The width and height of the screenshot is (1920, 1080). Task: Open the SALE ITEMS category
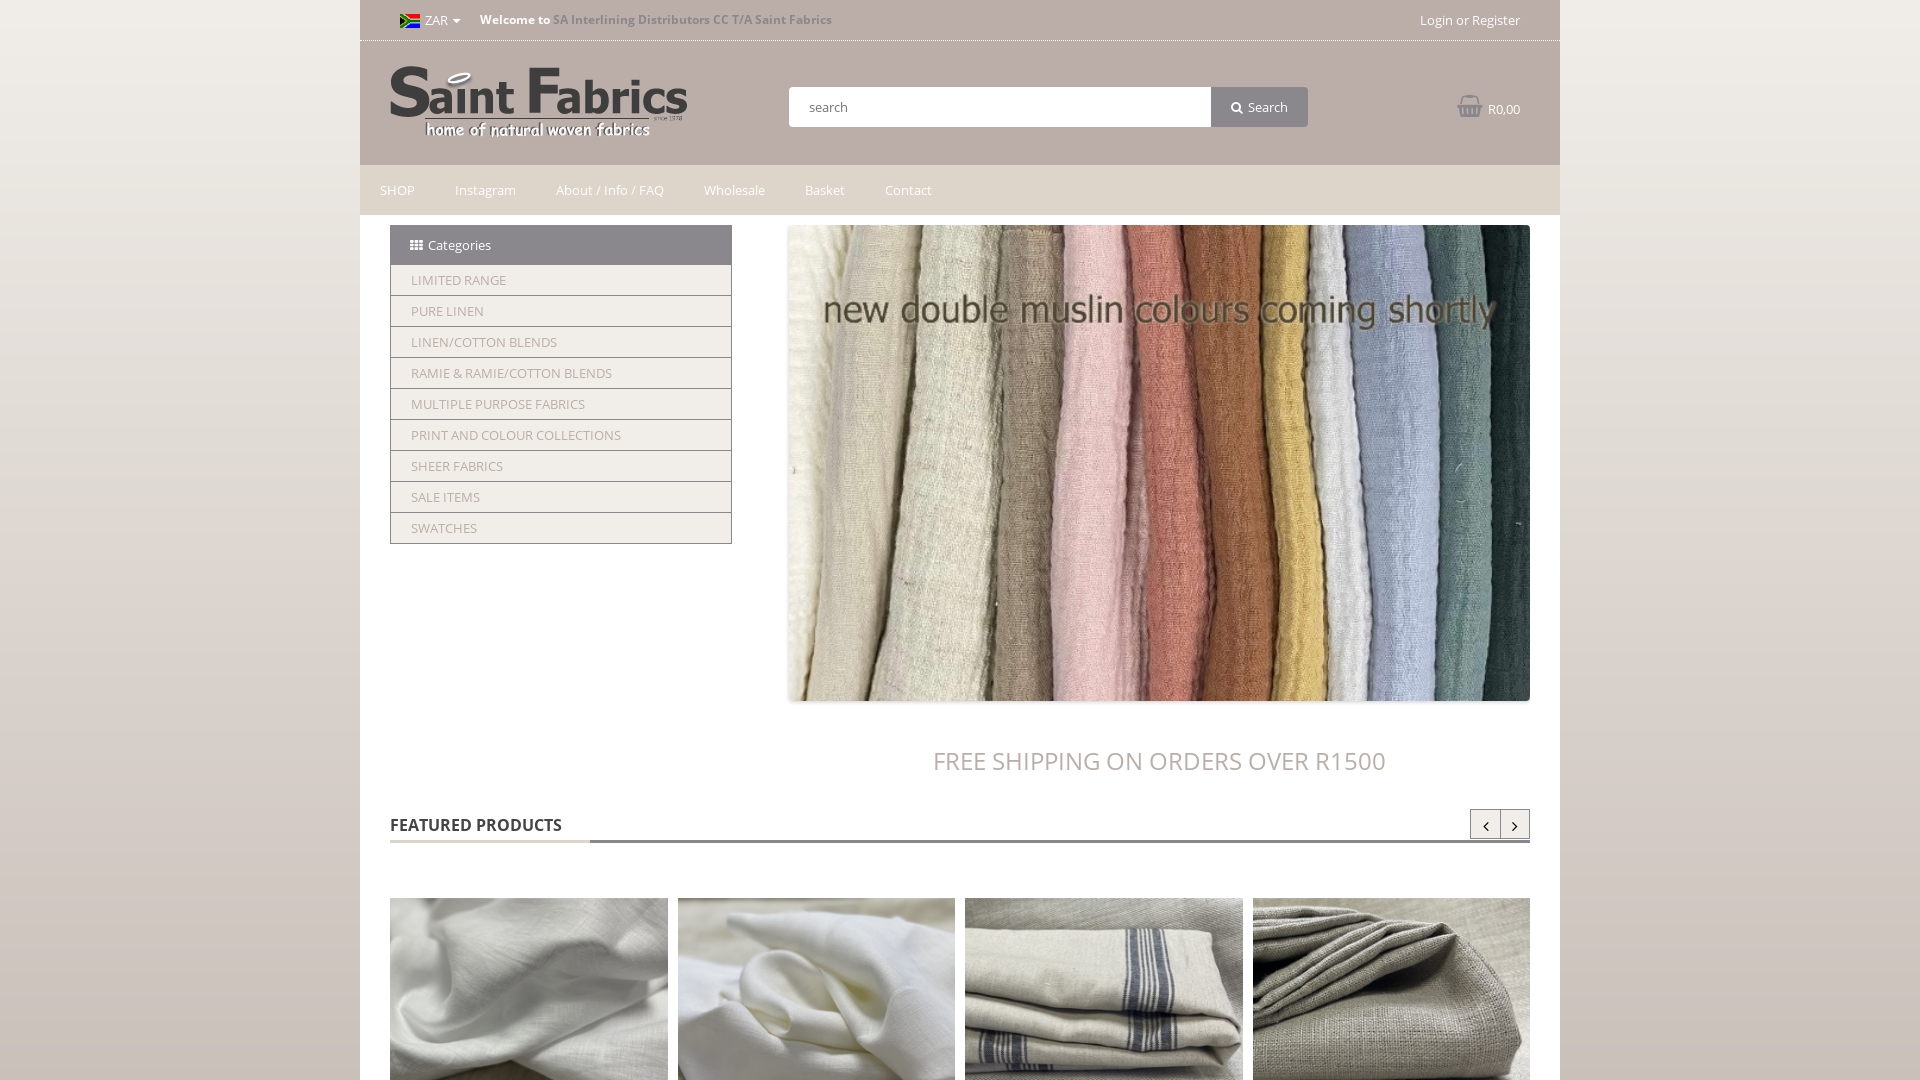point(445,497)
